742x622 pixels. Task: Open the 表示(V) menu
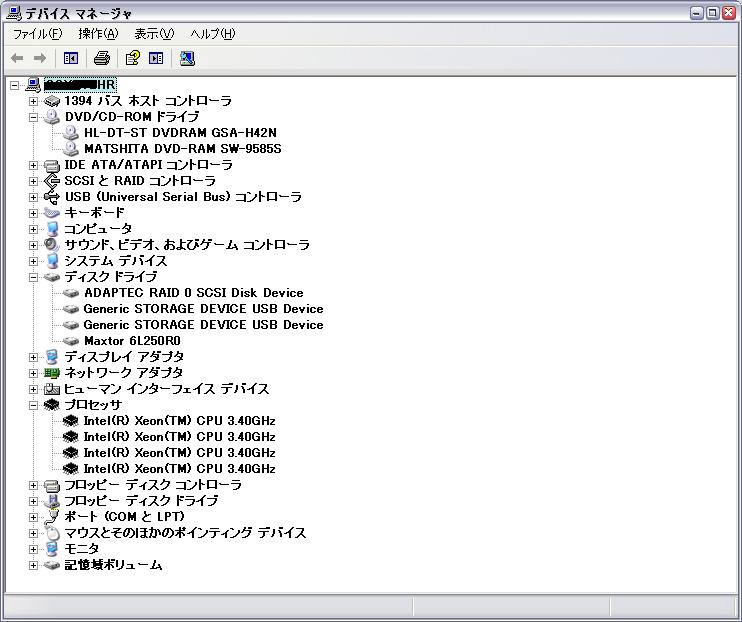154,34
